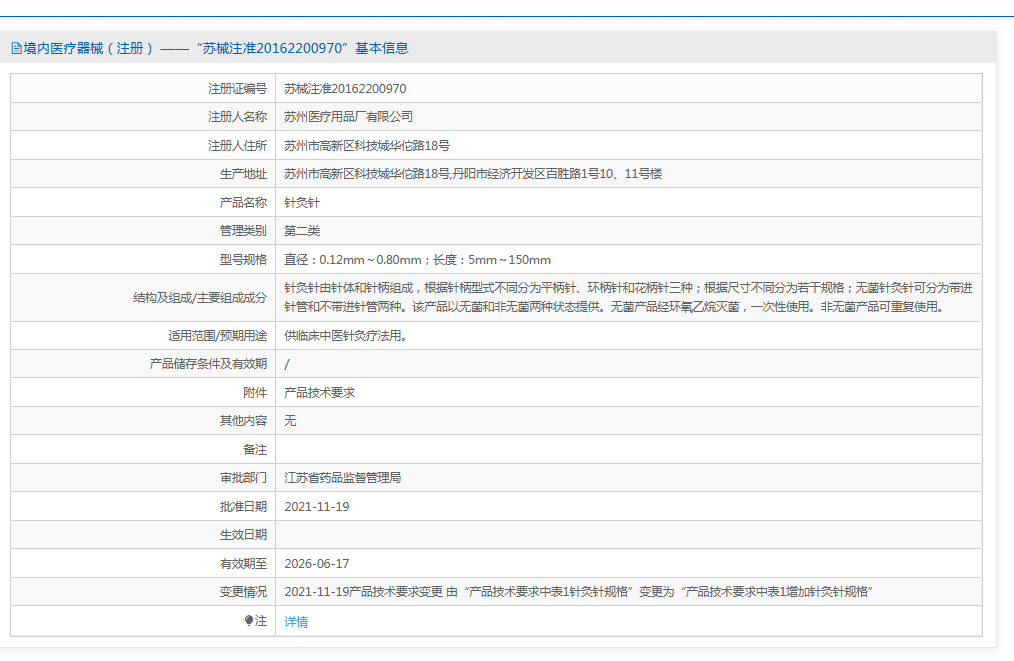Viewport: 1014px width, 661px height.
Task: Click the specification 直径:0.12mm~0.80mm value
Action: [418, 260]
